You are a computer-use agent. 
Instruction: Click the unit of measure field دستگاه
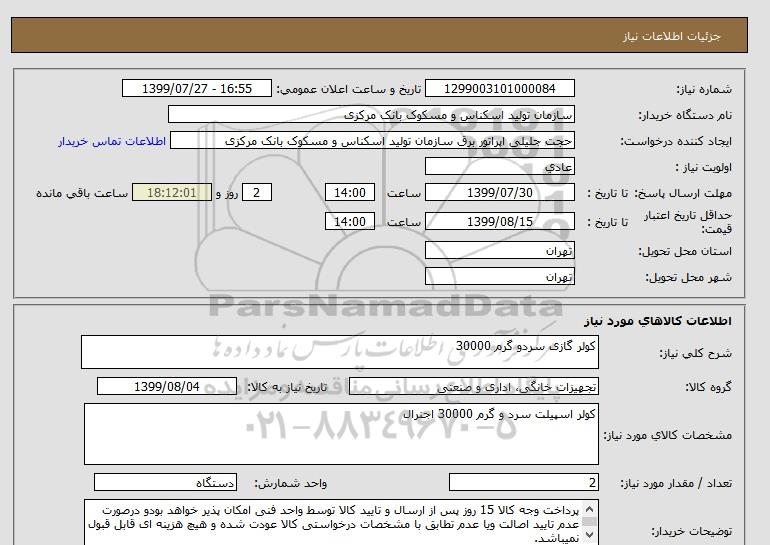click(x=165, y=482)
